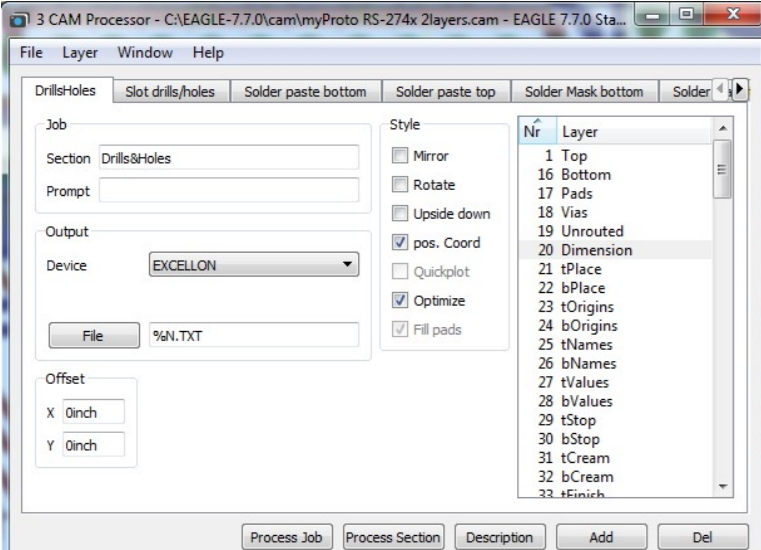Switch to the Solder paste top tab

tap(445, 92)
